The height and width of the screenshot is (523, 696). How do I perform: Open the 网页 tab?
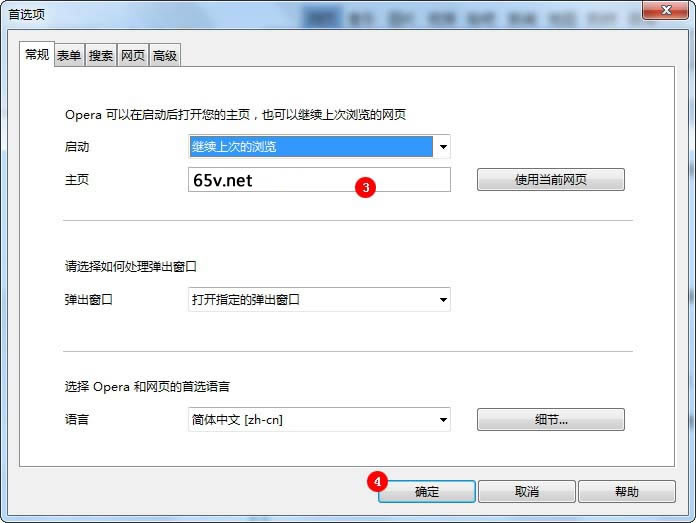click(133, 55)
